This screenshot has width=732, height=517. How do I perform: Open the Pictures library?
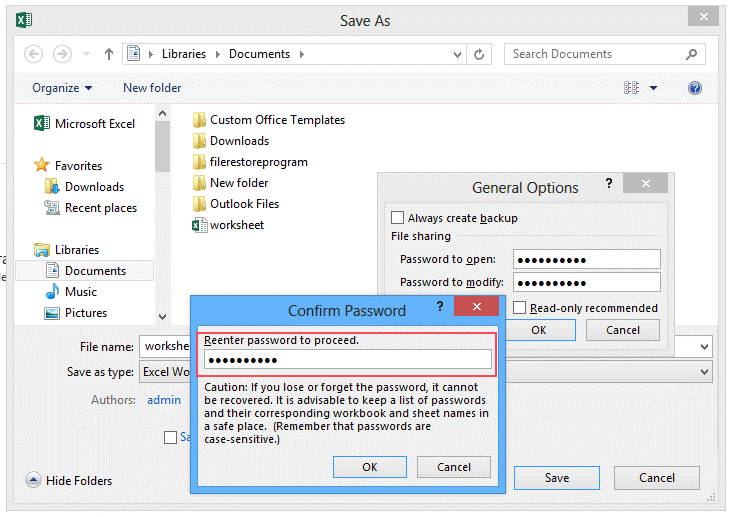tap(76, 313)
